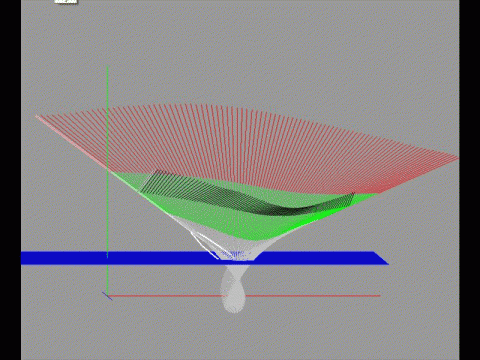
Task: Select the red striped upper fan surface
Action: point(247,147)
